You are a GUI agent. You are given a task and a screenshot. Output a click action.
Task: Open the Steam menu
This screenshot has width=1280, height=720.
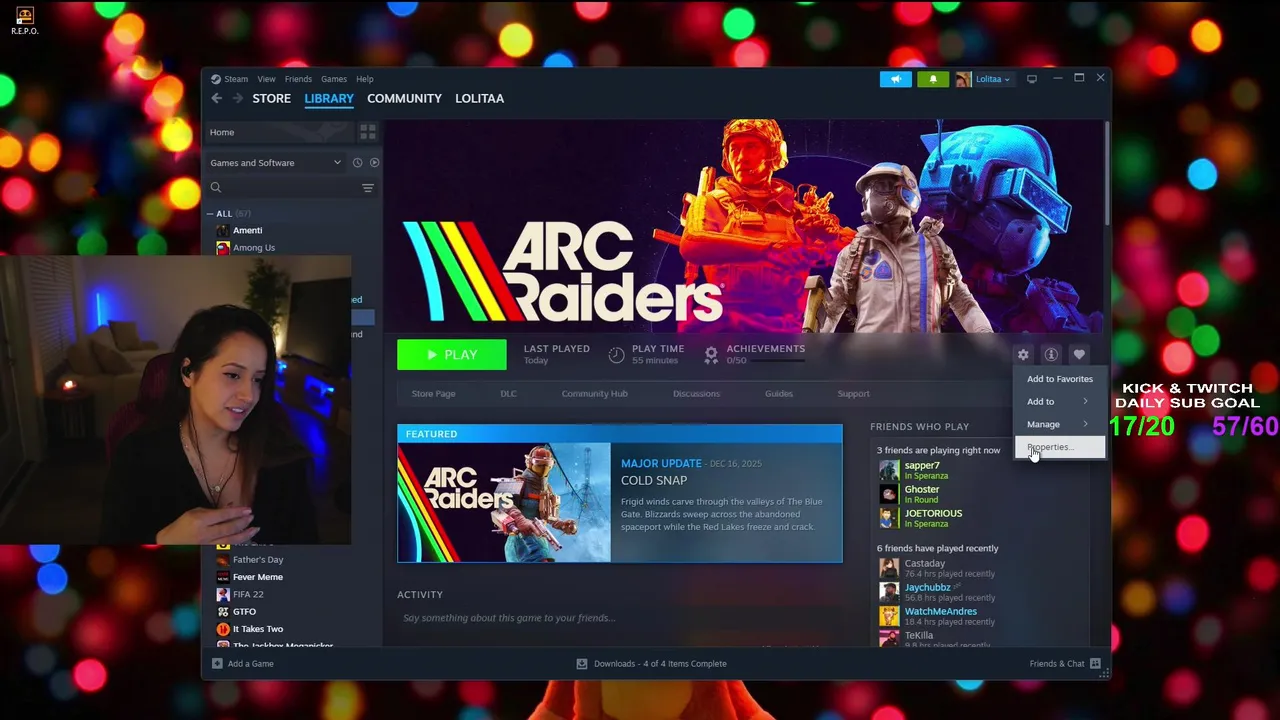click(x=236, y=79)
